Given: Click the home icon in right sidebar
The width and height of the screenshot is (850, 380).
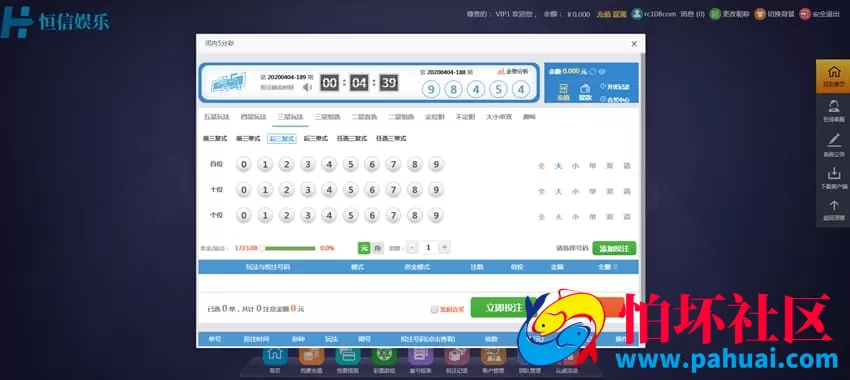Looking at the screenshot, I should [833, 72].
